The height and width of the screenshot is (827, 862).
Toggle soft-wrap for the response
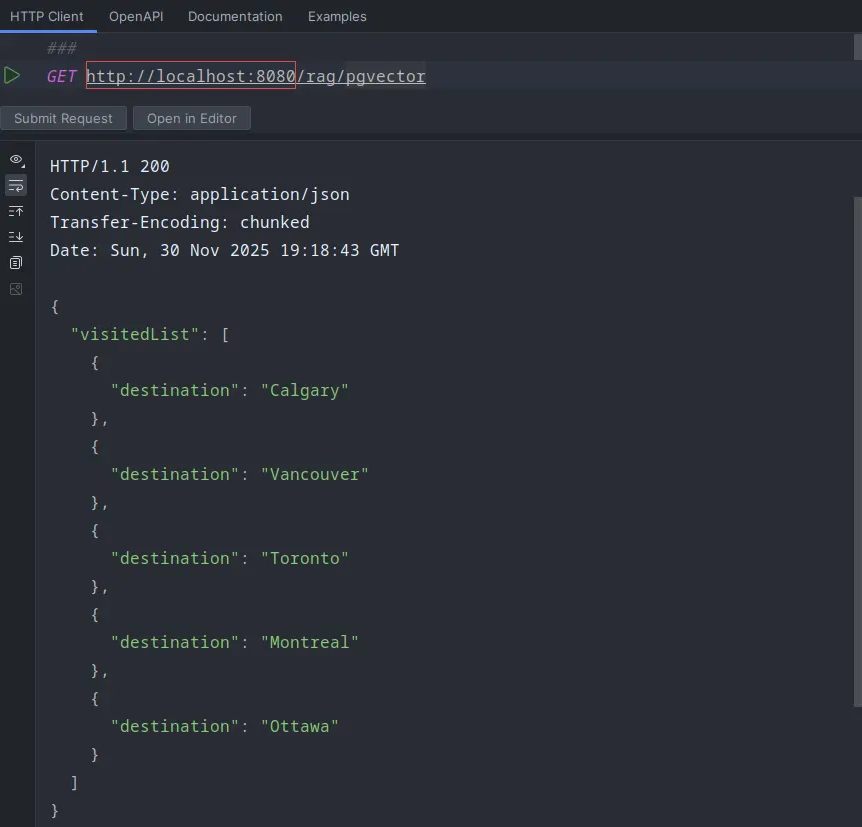tap(16, 186)
